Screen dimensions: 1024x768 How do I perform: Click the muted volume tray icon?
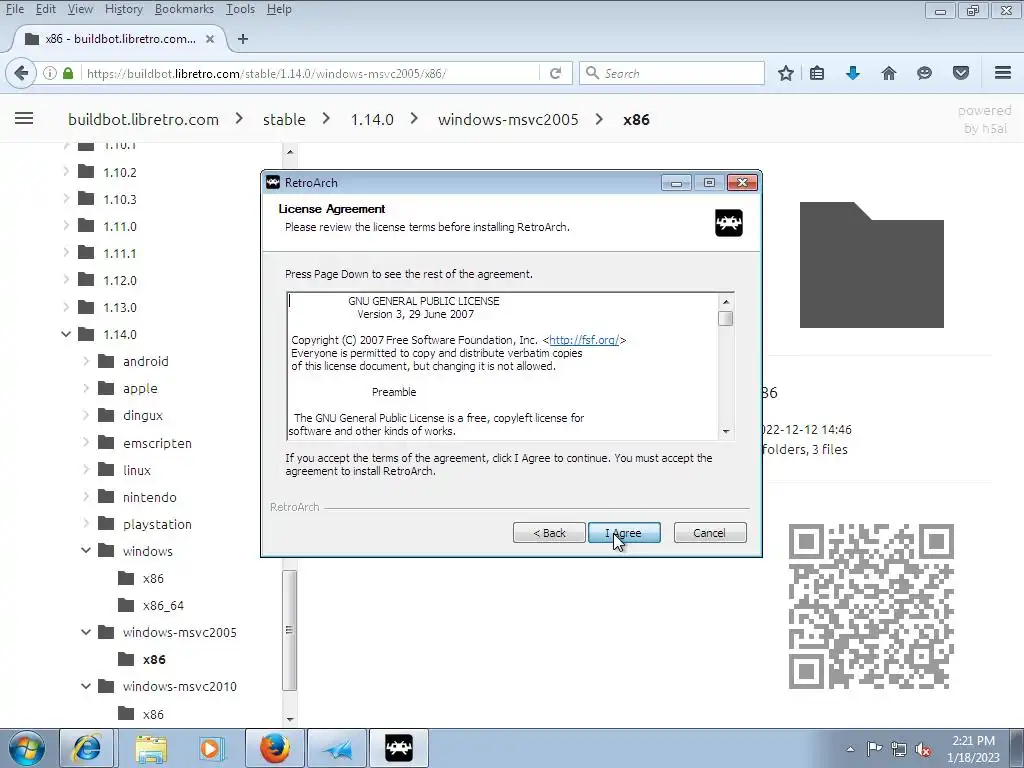pyautogui.click(x=923, y=749)
